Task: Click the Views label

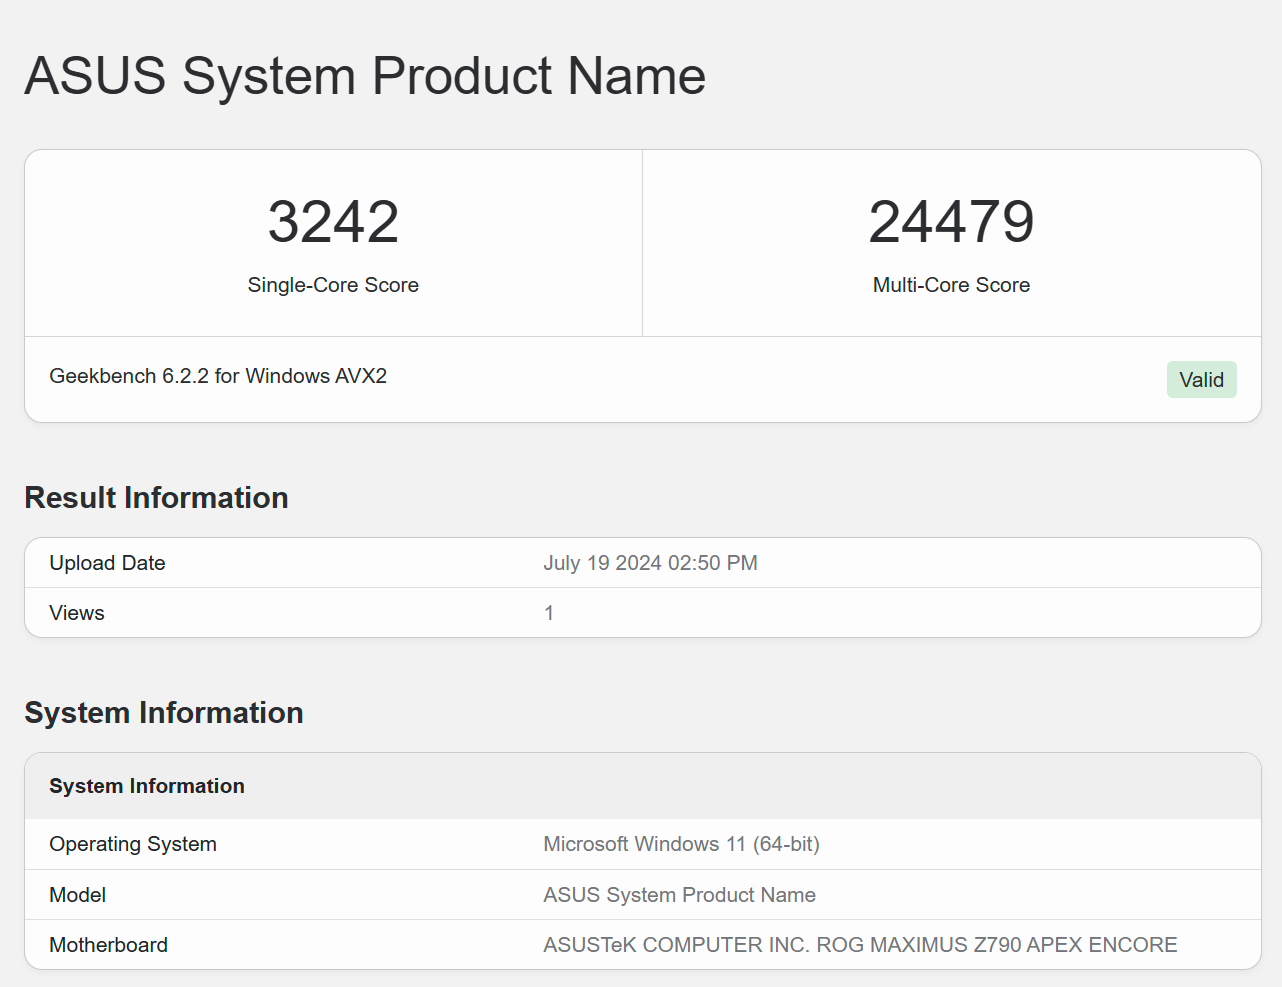Action: click(x=77, y=613)
